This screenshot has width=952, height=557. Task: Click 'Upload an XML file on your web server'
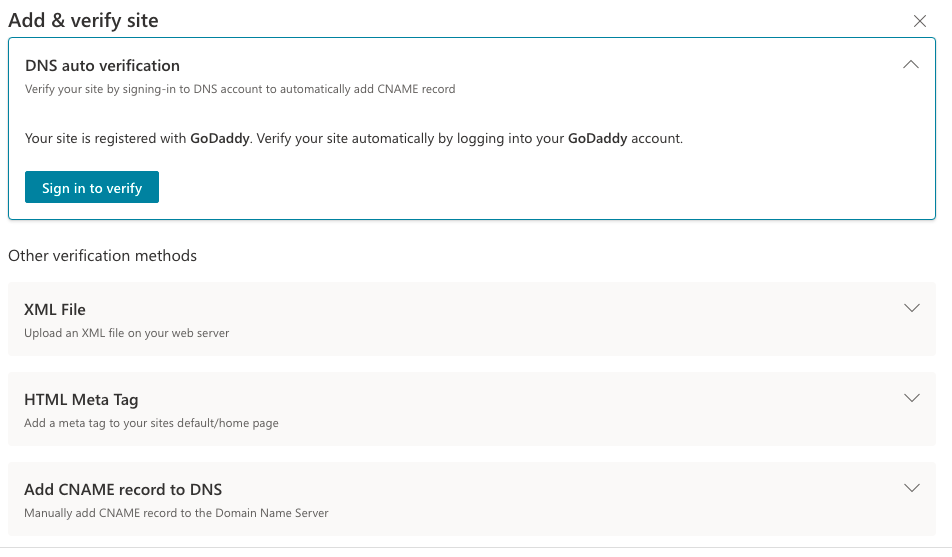127,333
